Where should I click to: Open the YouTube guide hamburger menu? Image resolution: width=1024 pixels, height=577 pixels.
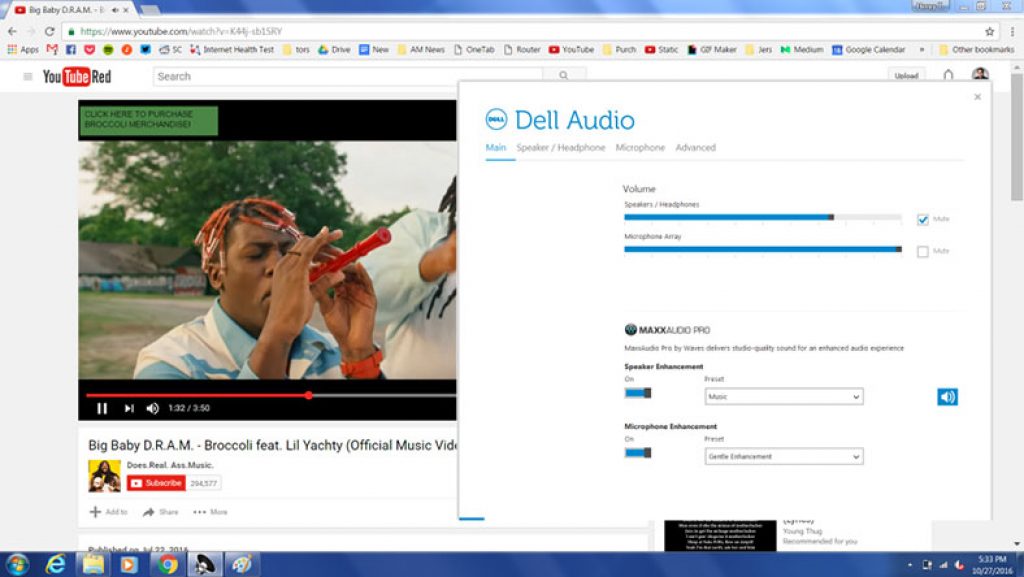27,76
